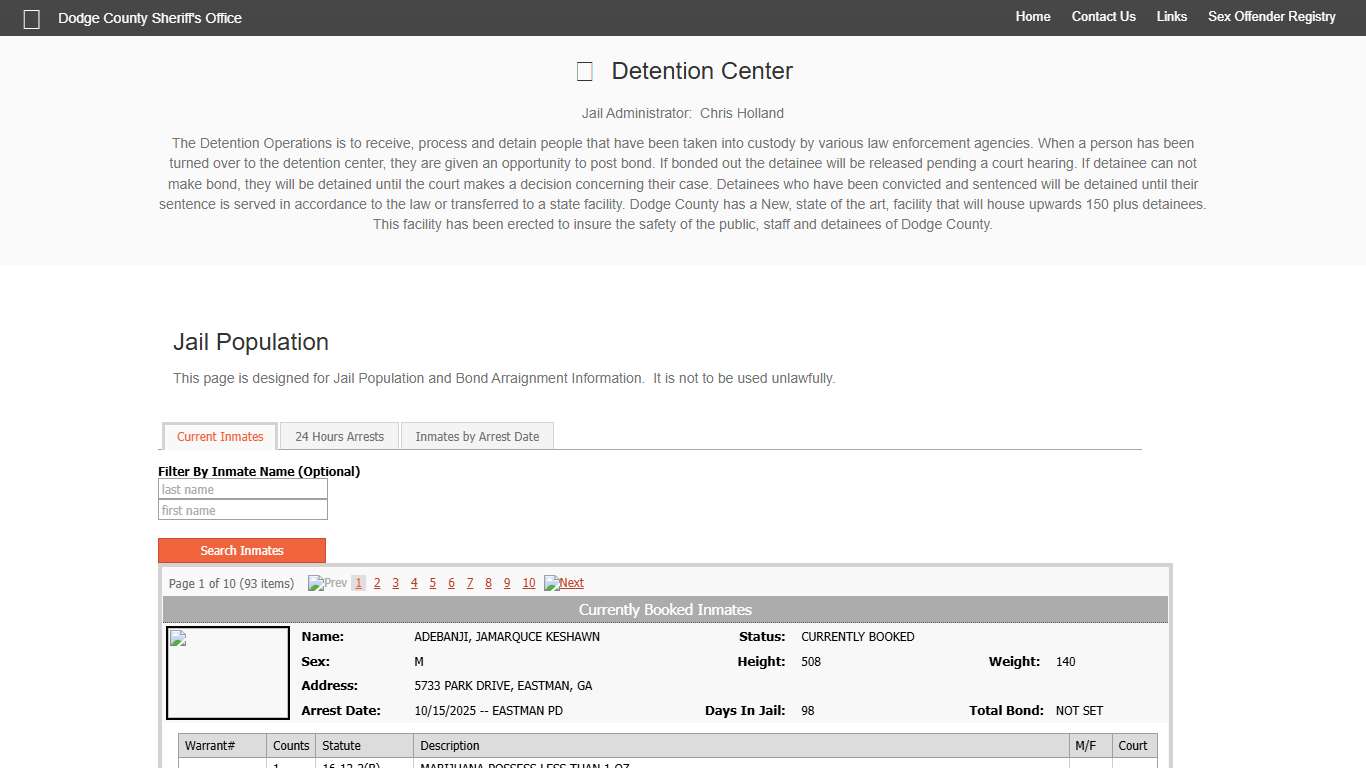Click the Detention Center badge icon
Viewport: 1366px width, 768px height.
coord(584,71)
